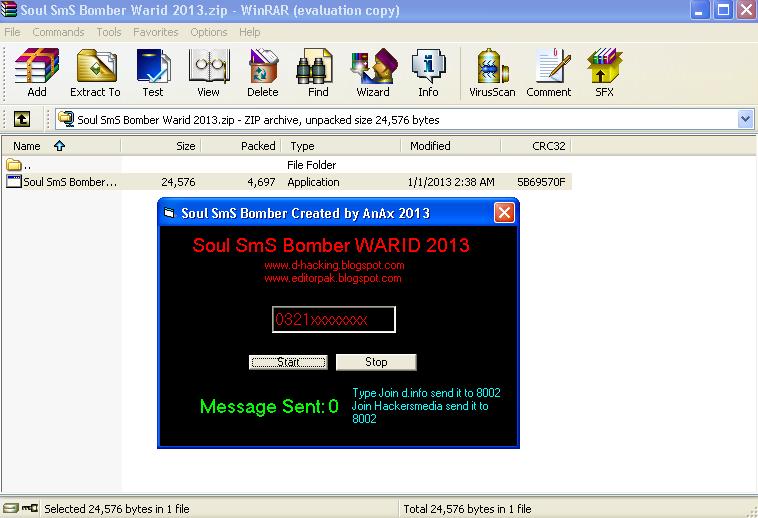Click the Stop button in bomber dialog
758x518 pixels.
[376, 362]
